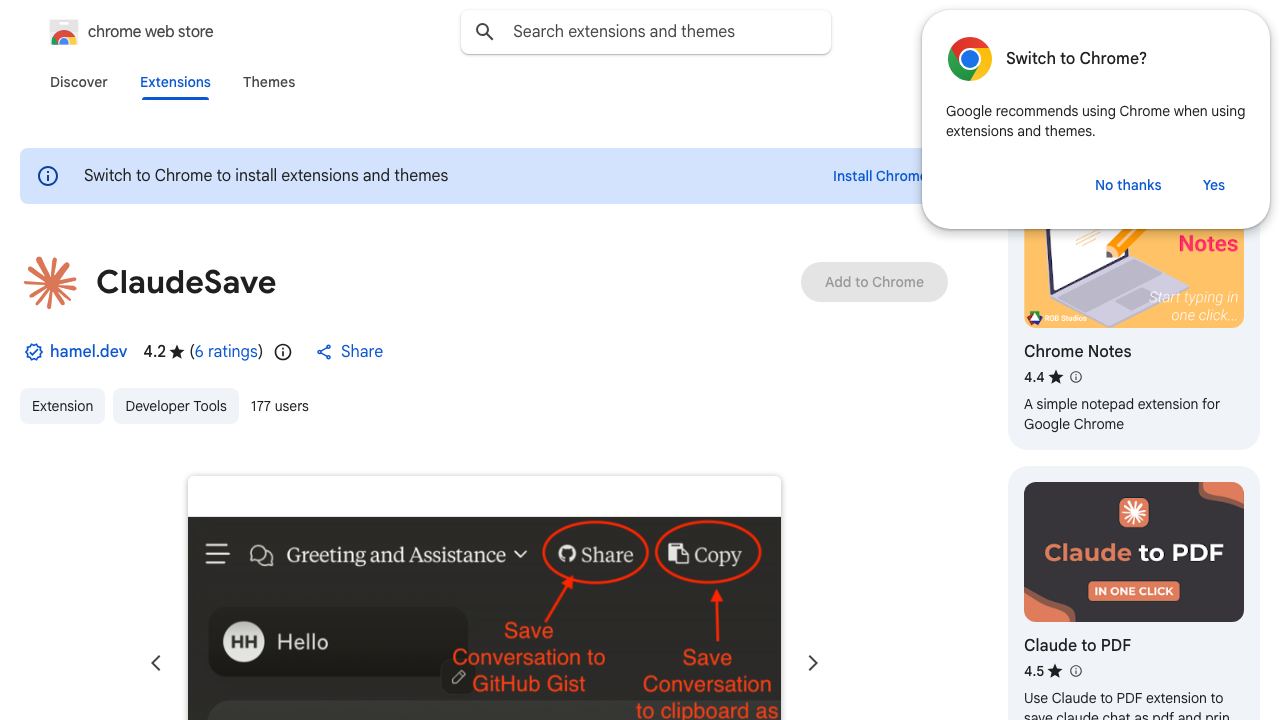Click 'A simple notepad extension for Google Chrome' text

pos(1122,414)
